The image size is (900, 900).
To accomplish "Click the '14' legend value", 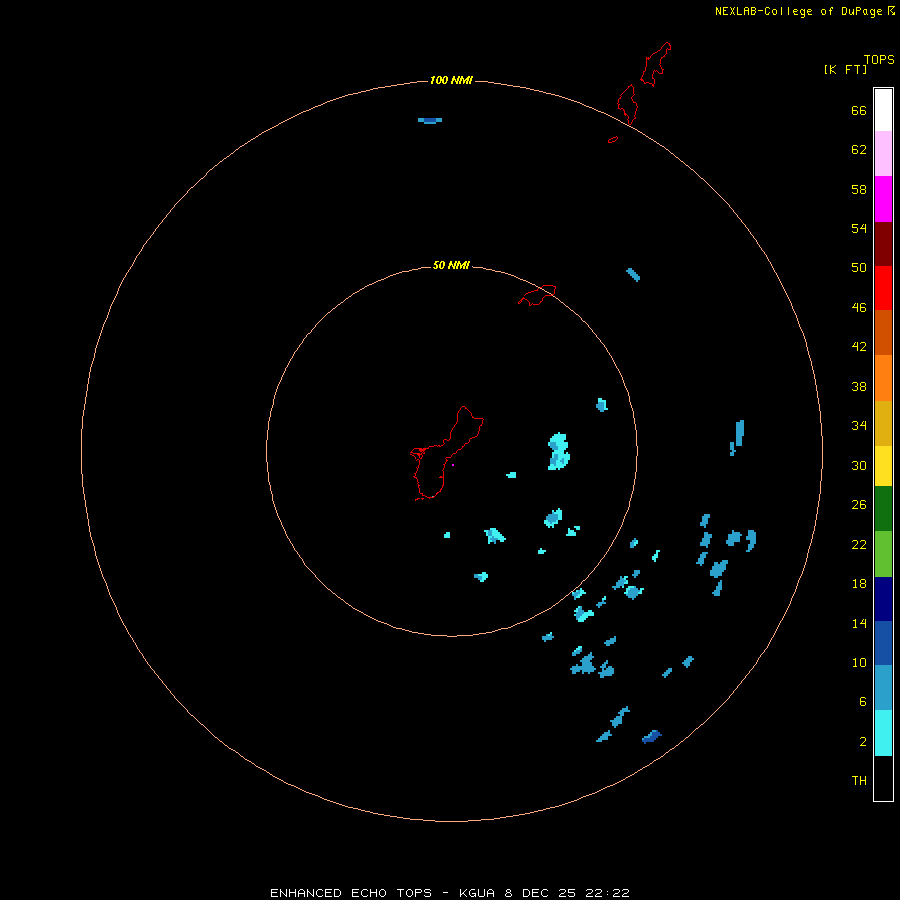I will (x=859, y=623).
